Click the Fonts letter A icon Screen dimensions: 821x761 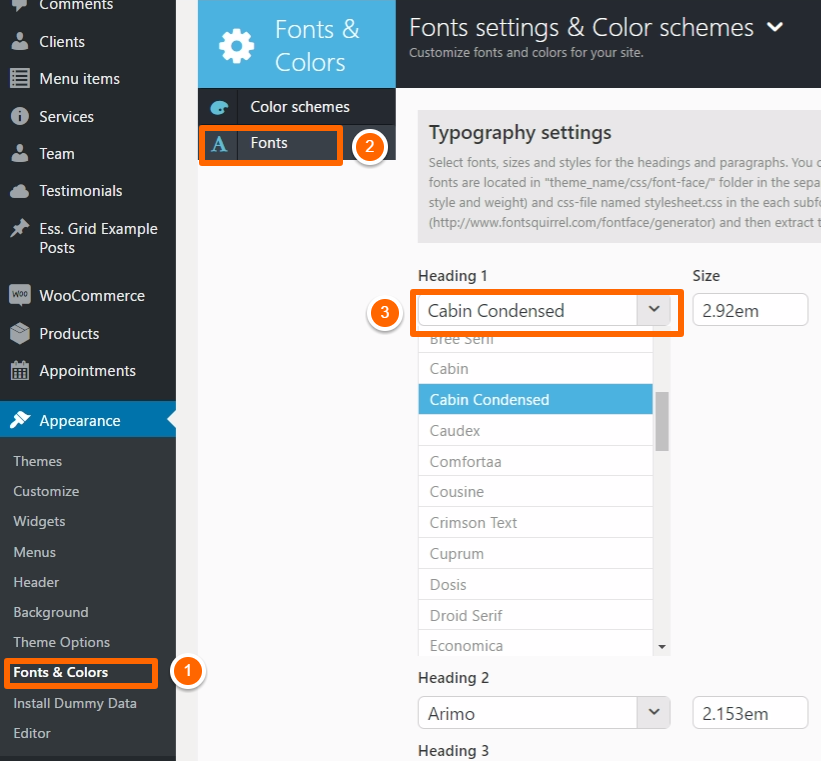pyautogui.click(x=219, y=144)
